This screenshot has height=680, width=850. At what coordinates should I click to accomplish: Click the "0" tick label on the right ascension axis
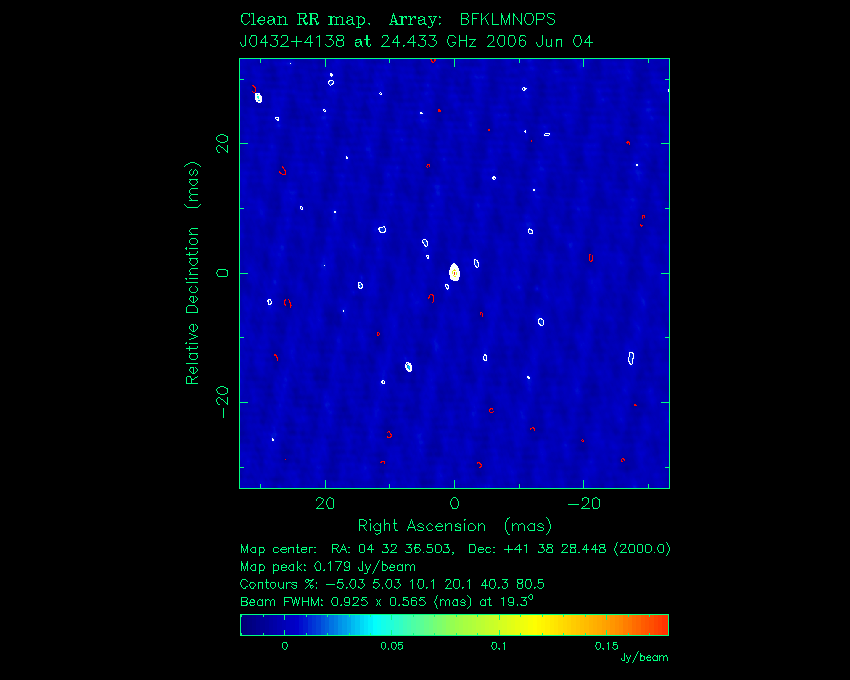[x=455, y=504]
